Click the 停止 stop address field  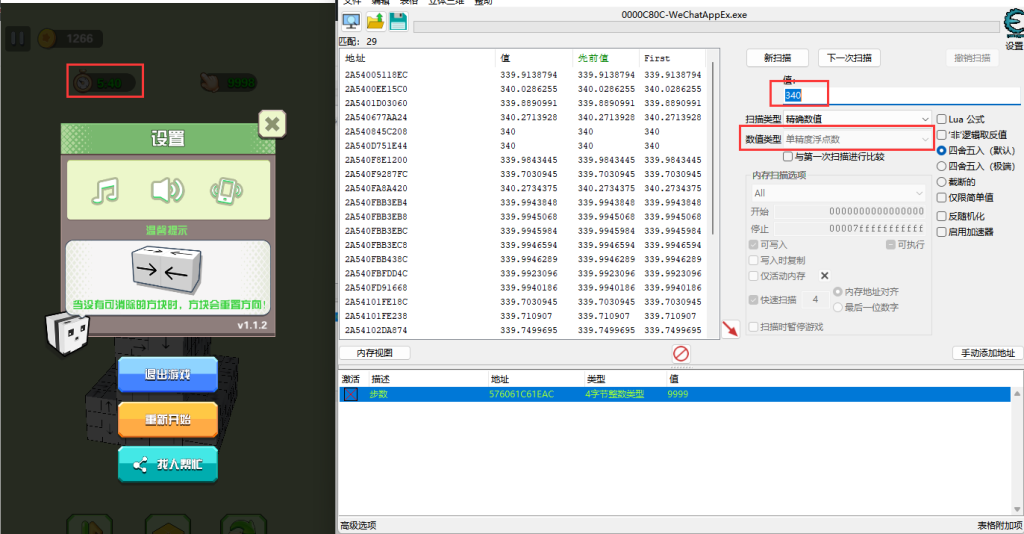(850, 228)
